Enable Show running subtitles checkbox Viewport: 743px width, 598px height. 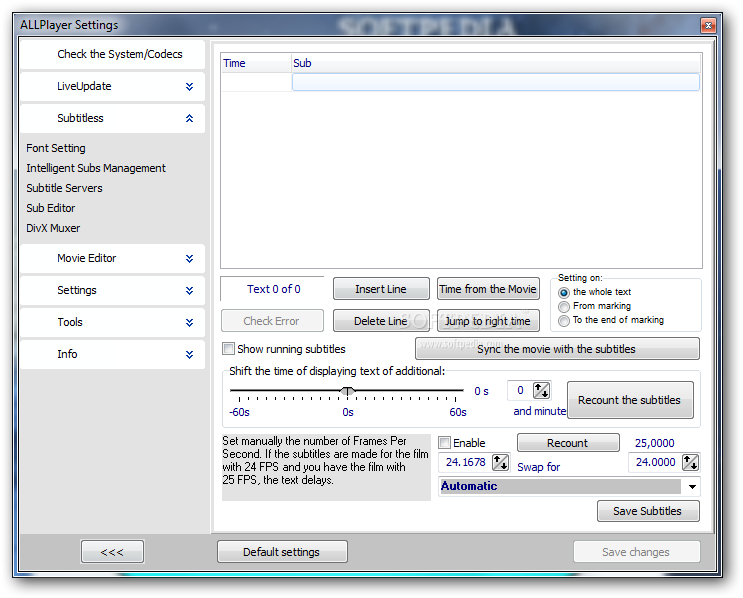pyautogui.click(x=228, y=349)
